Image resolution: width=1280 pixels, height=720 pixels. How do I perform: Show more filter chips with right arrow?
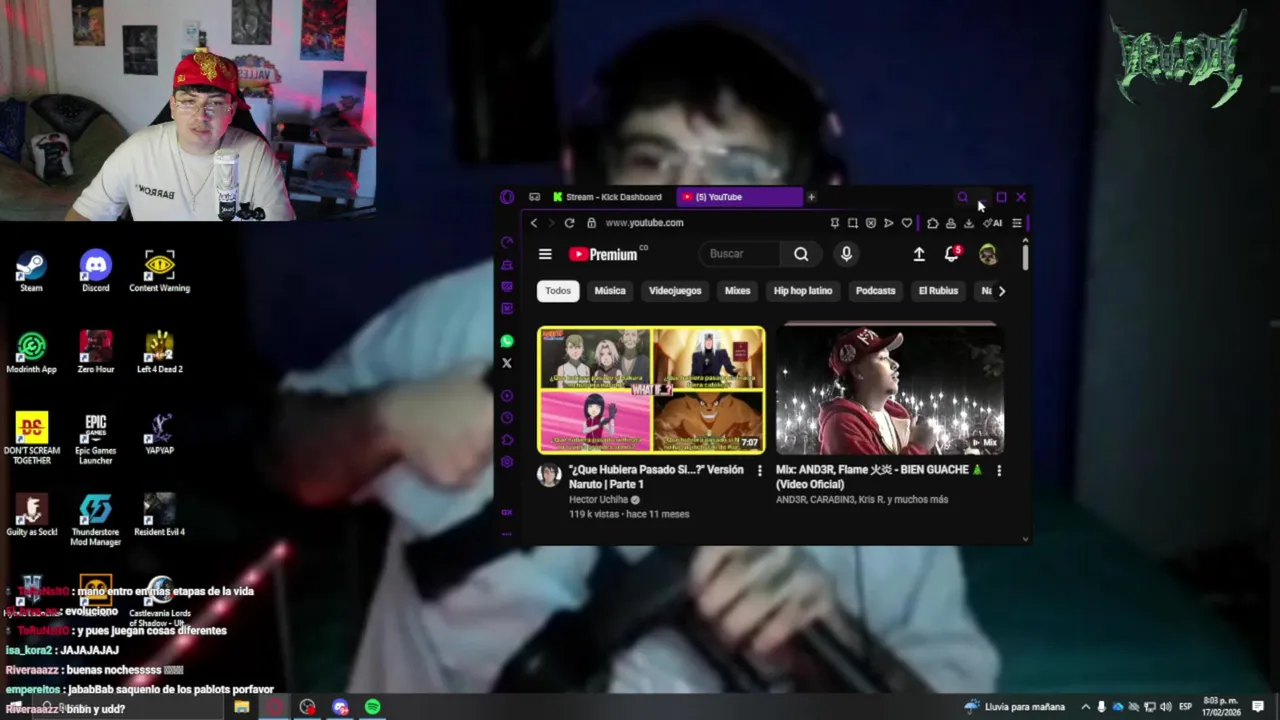pyautogui.click(x=1002, y=291)
